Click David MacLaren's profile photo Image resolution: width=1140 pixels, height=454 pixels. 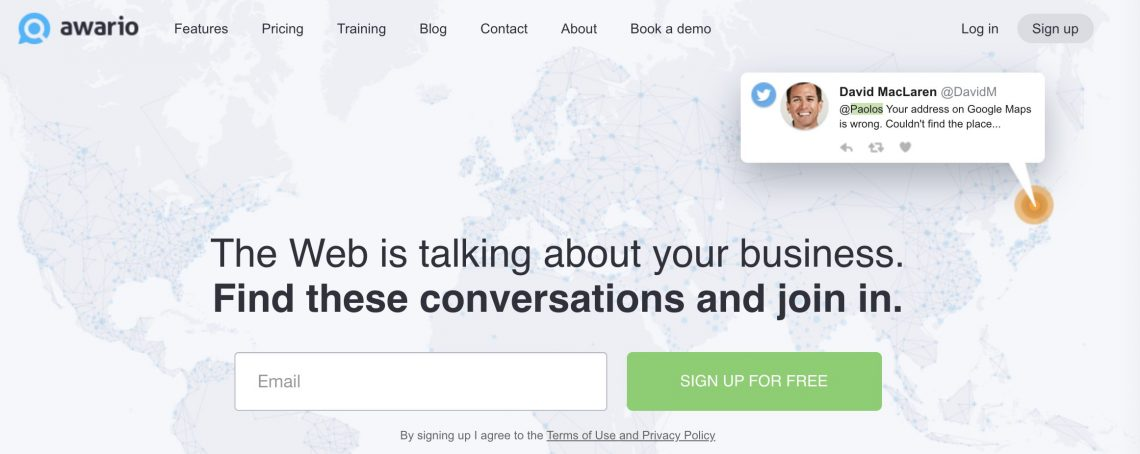(804, 106)
